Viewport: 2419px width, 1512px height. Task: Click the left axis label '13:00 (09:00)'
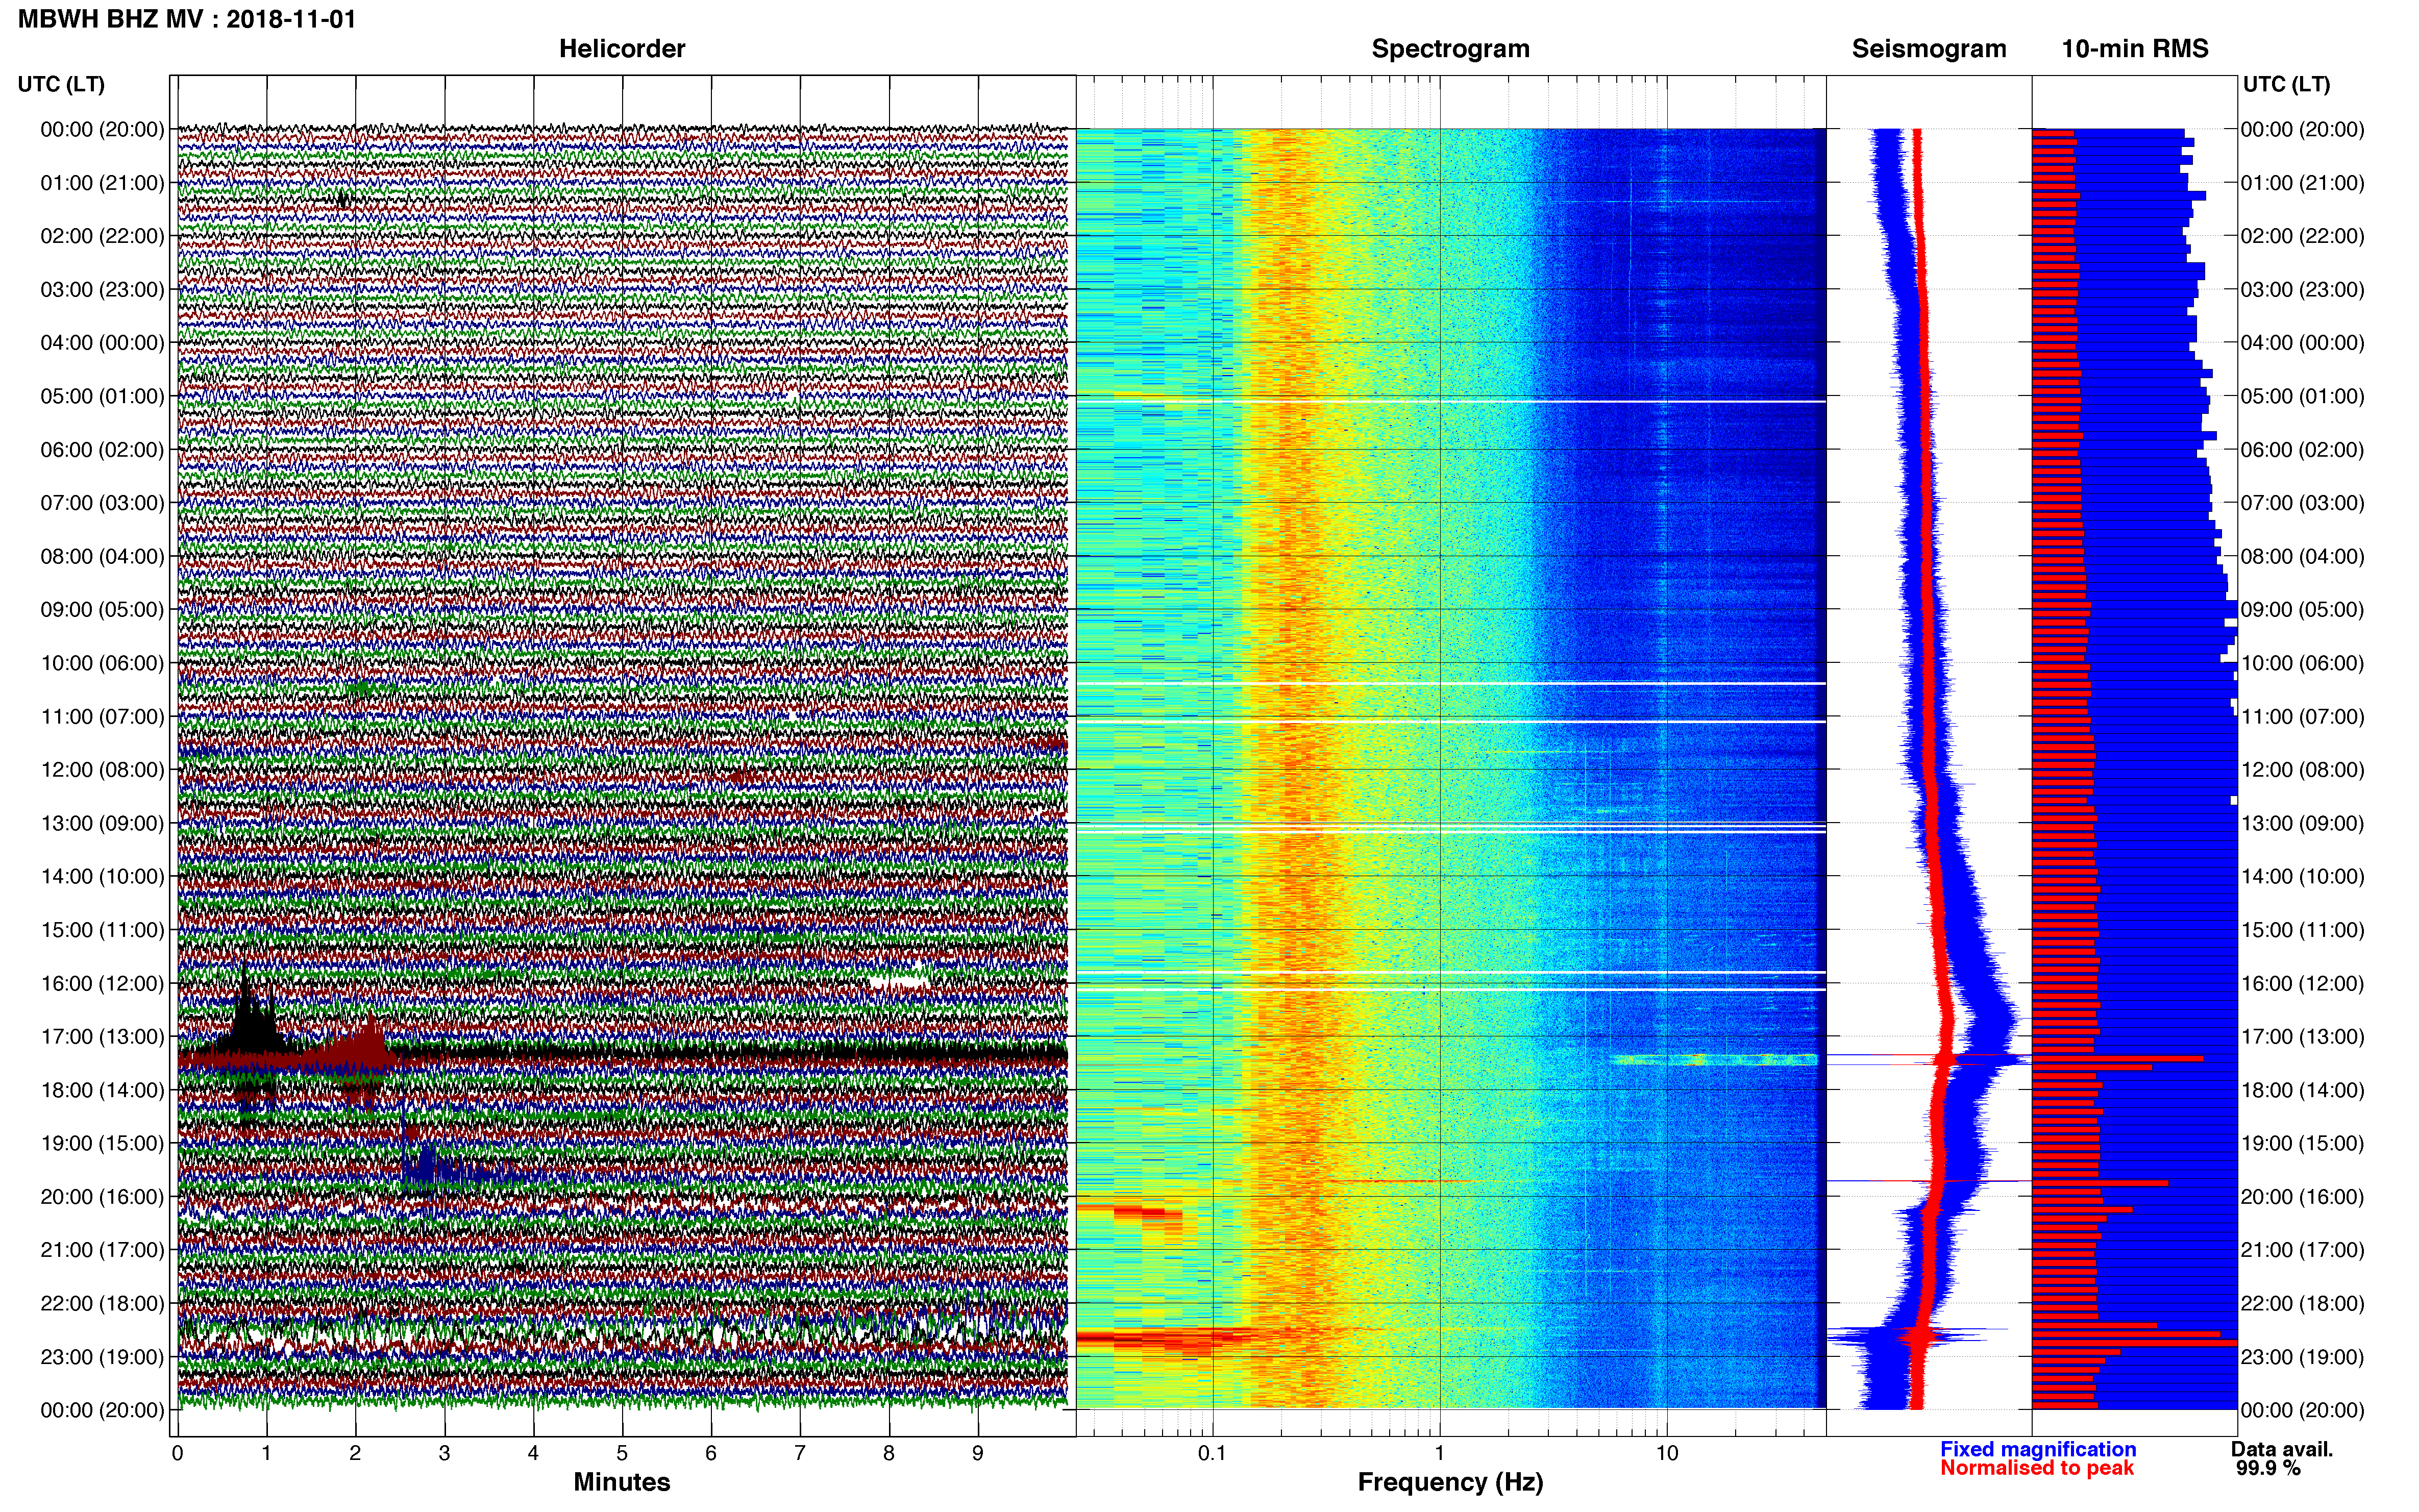click(102, 823)
